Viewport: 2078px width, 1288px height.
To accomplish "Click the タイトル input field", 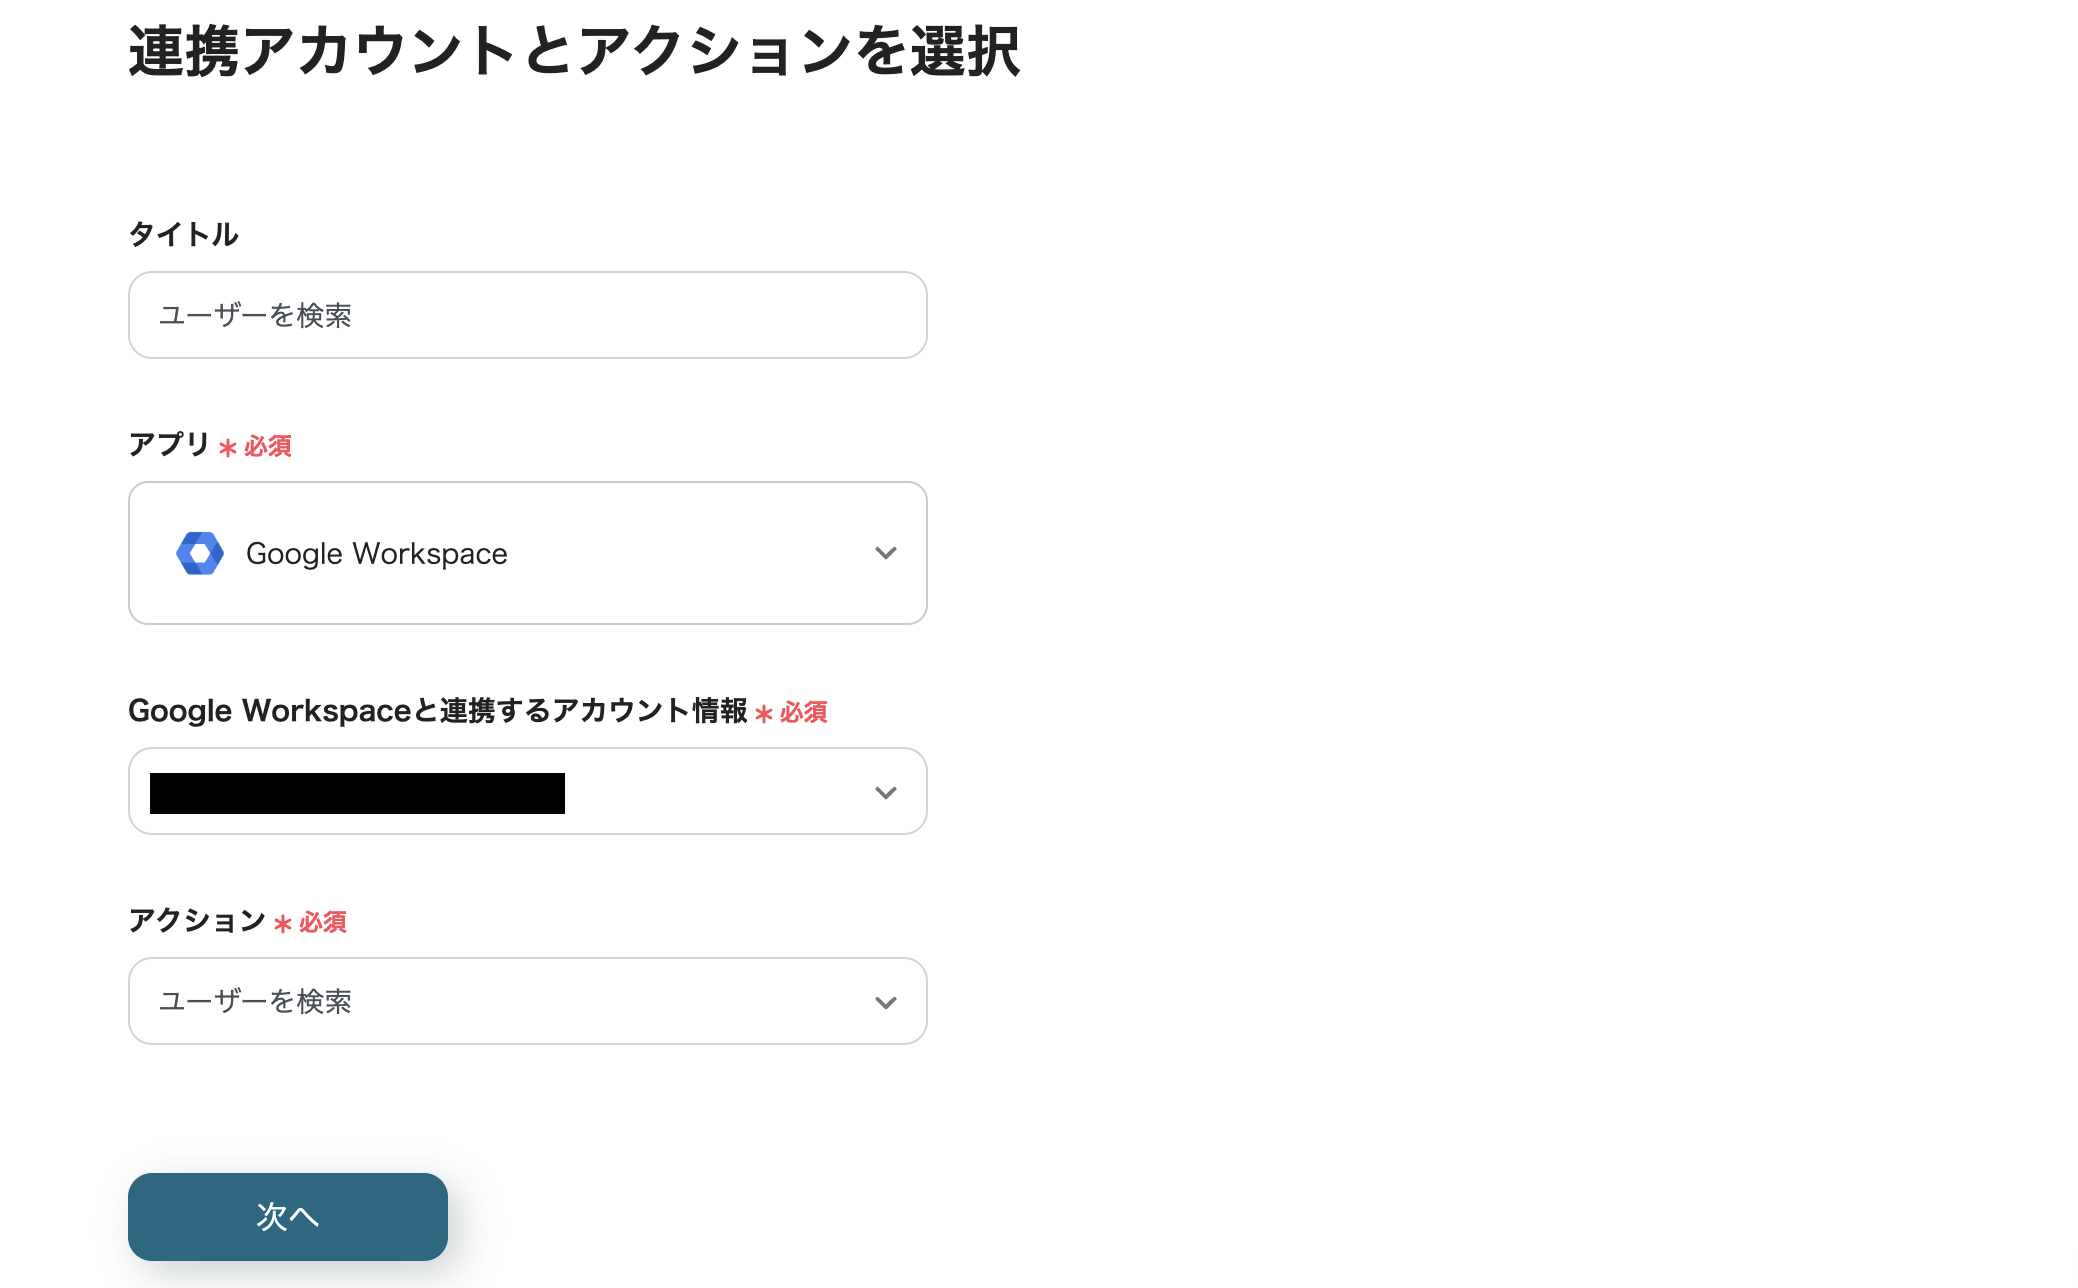I will [527, 315].
